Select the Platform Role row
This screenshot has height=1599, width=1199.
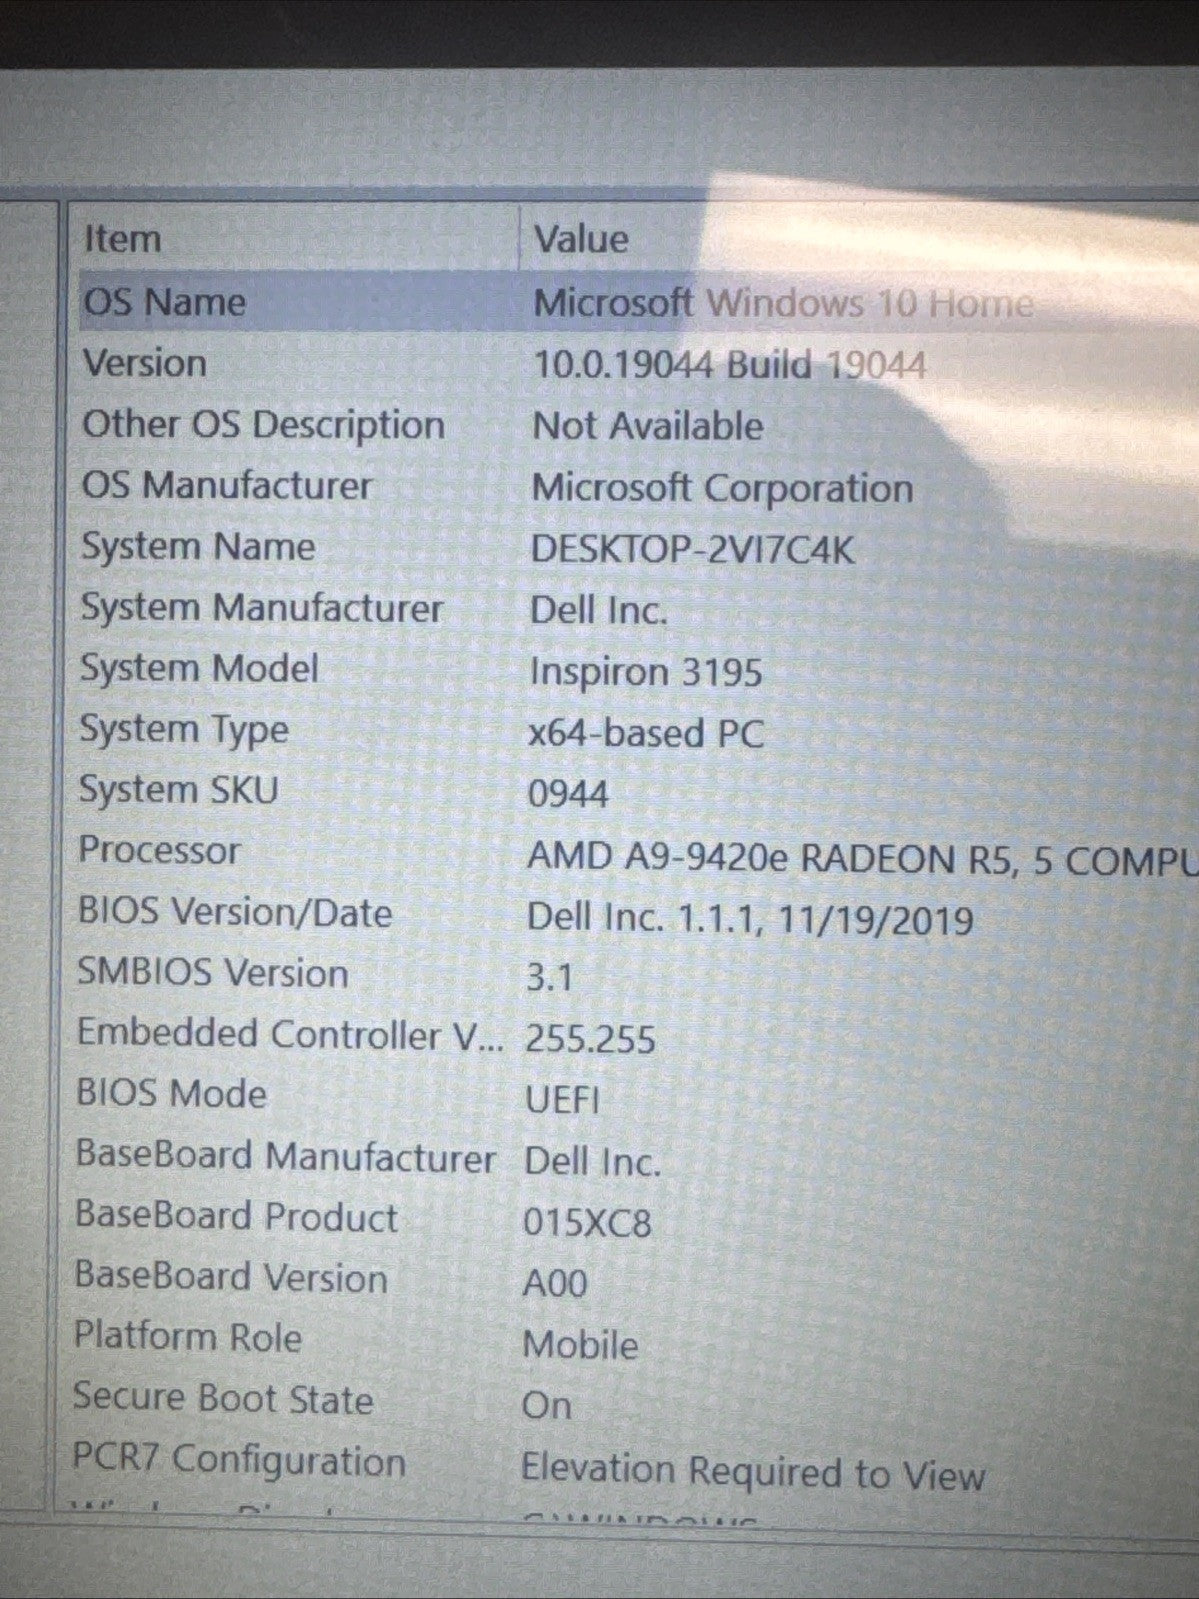[187, 1337]
